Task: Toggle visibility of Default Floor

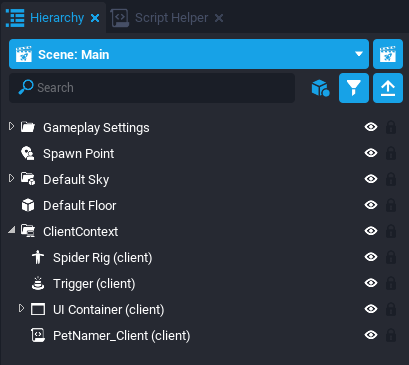Action: (371, 205)
